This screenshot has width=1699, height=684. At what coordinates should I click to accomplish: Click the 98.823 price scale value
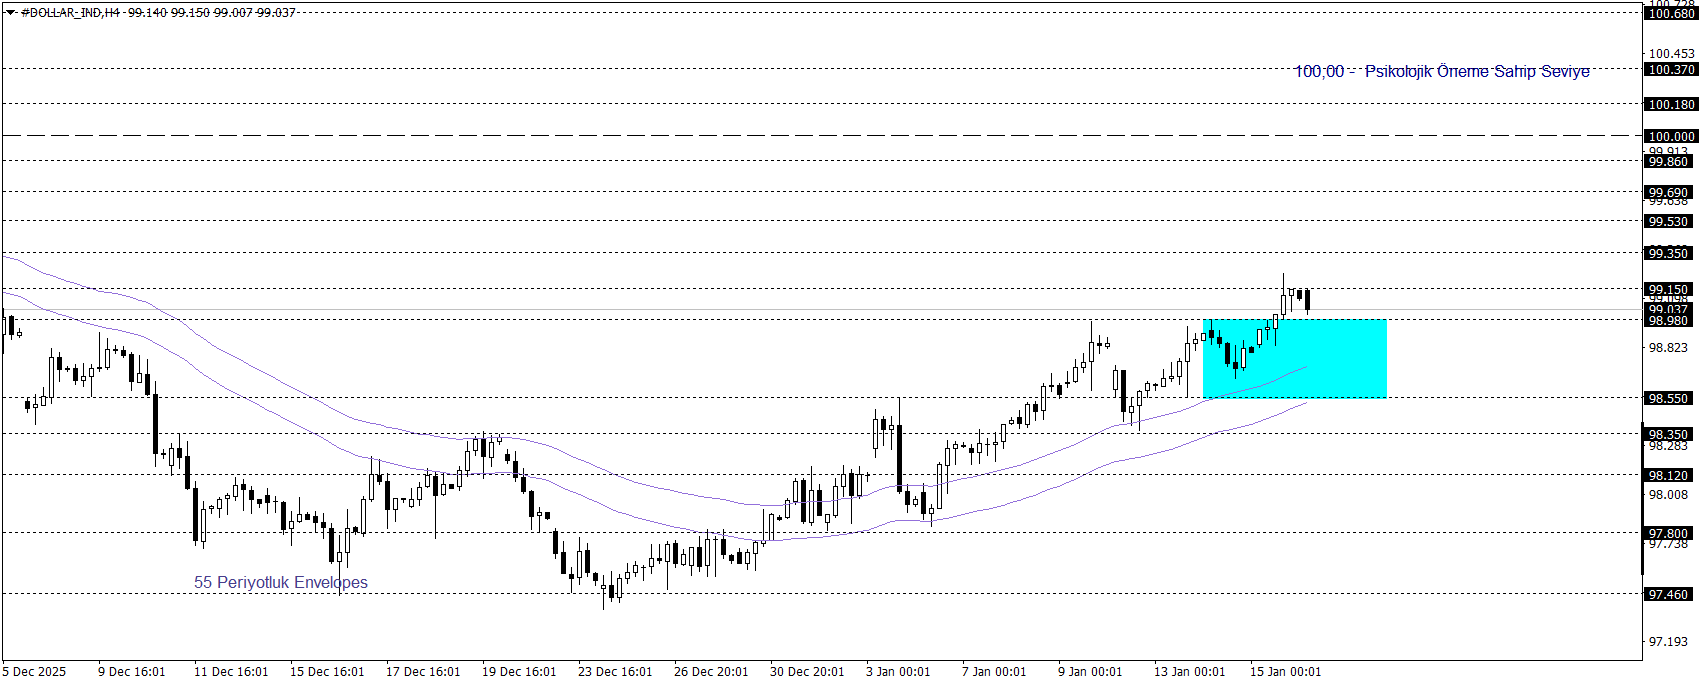click(1668, 348)
